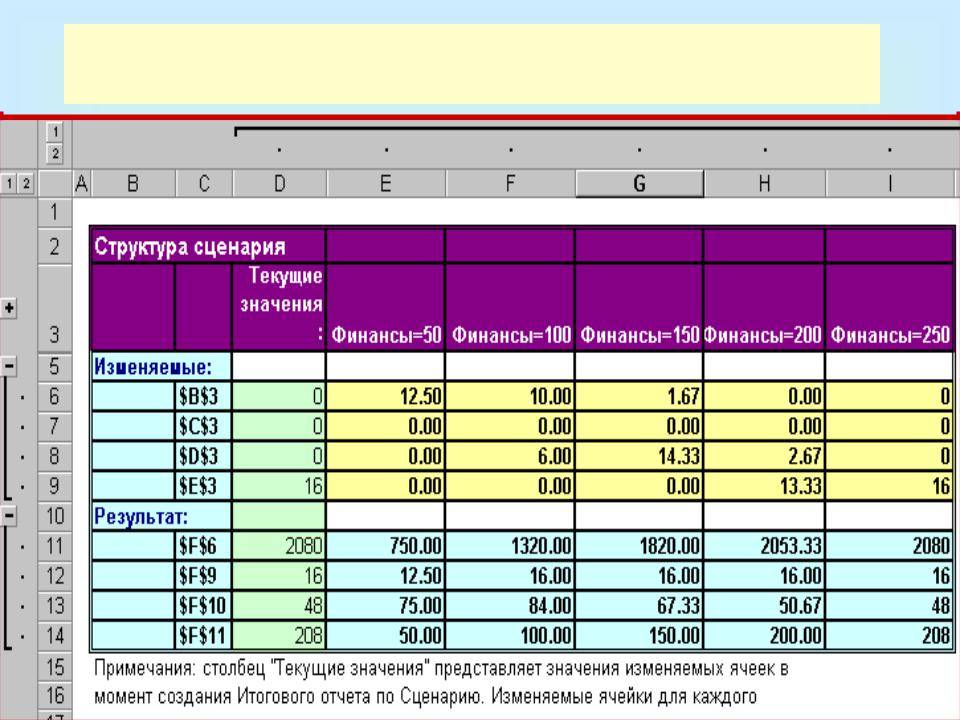The width and height of the screenshot is (960, 720).
Task: Click the 'Примечания' note text in row 15
Action: [x=441, y=668]
